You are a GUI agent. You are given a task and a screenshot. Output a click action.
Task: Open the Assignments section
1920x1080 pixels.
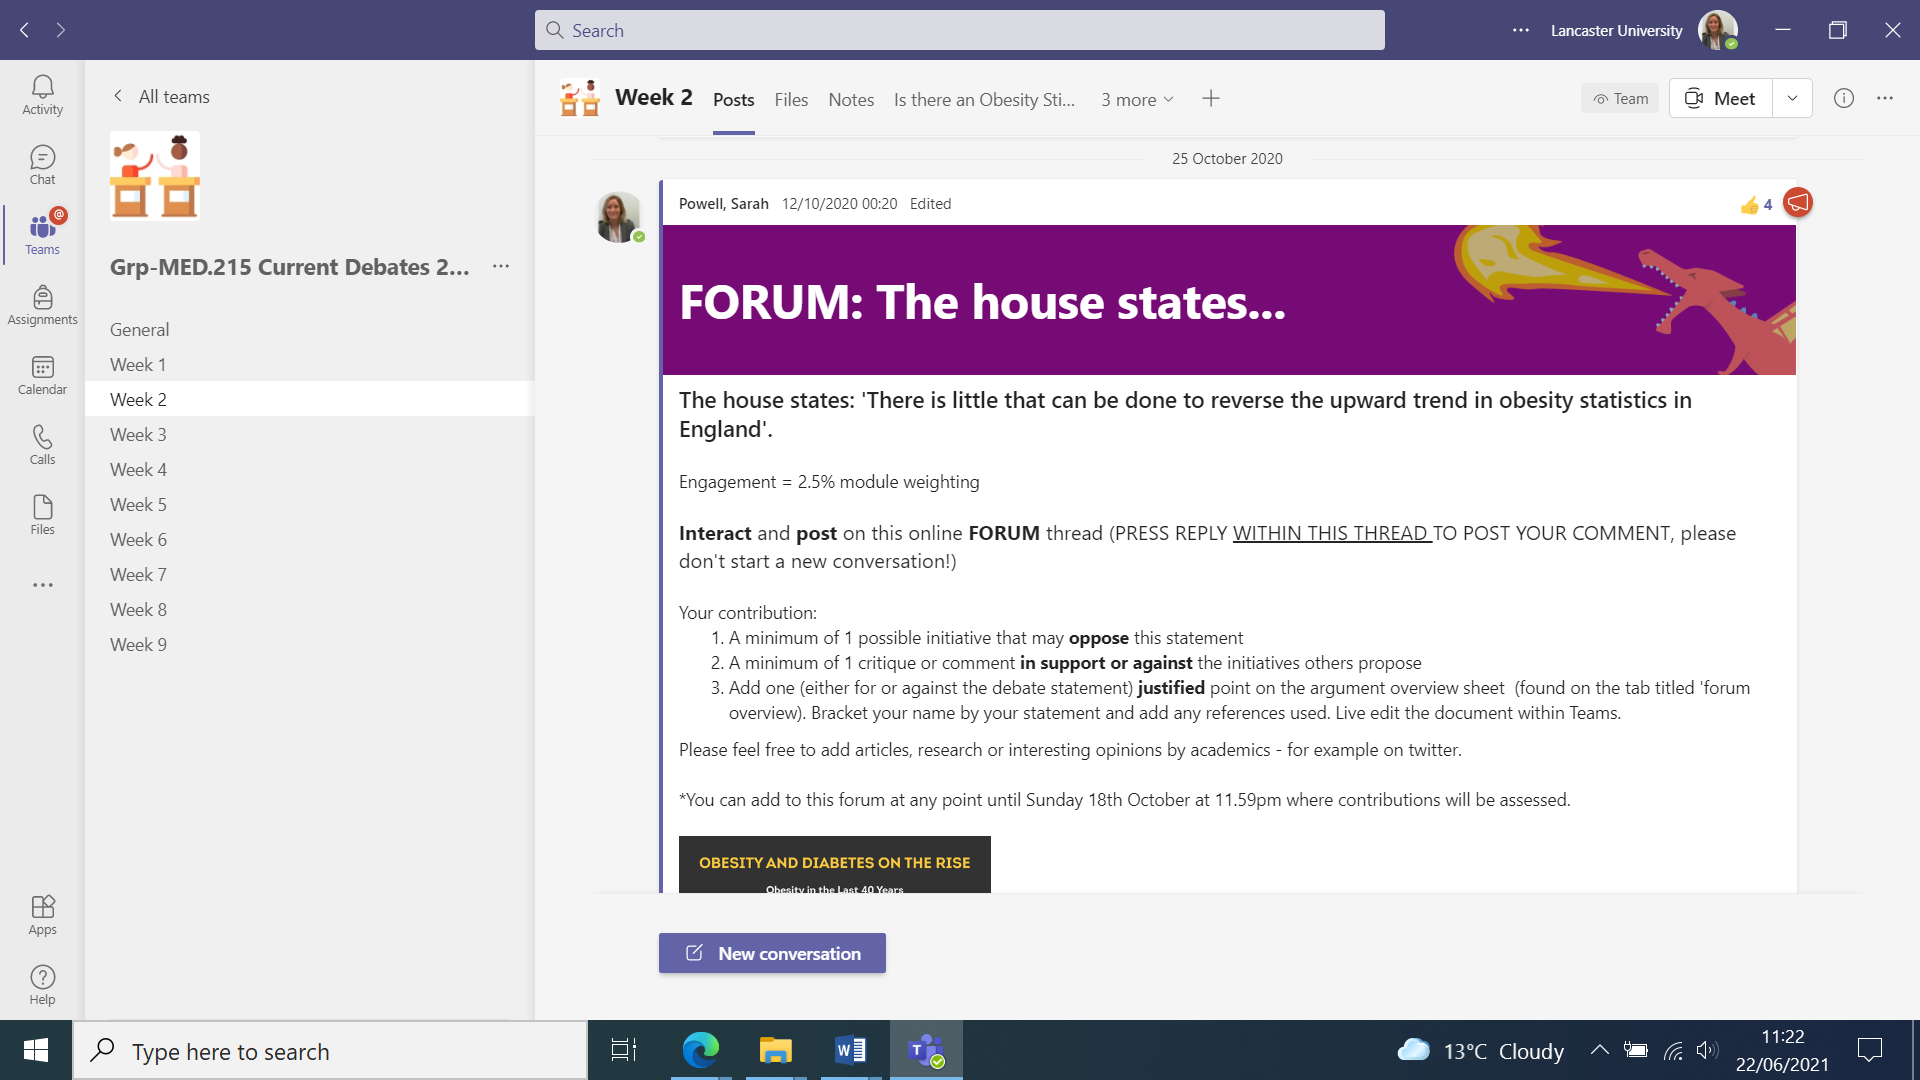point(42,305)
